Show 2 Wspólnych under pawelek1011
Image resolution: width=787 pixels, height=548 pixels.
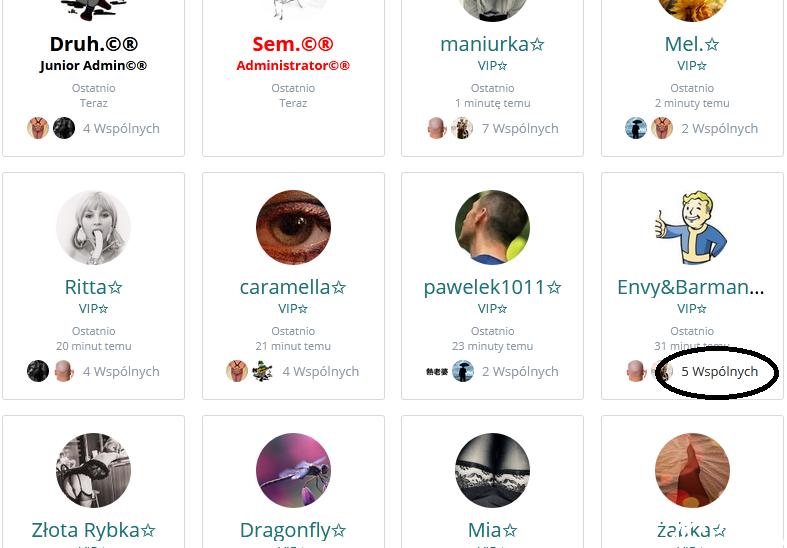pos(520,371)
